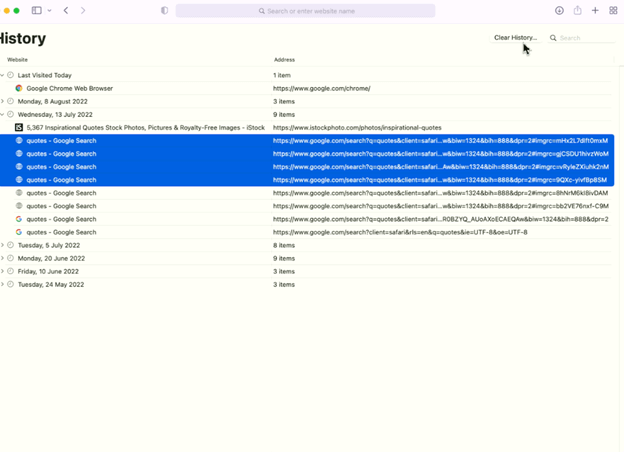Select quotes entry ending gjCSDU1hivzWoM

pyautogui.click(x=307, y=154)
